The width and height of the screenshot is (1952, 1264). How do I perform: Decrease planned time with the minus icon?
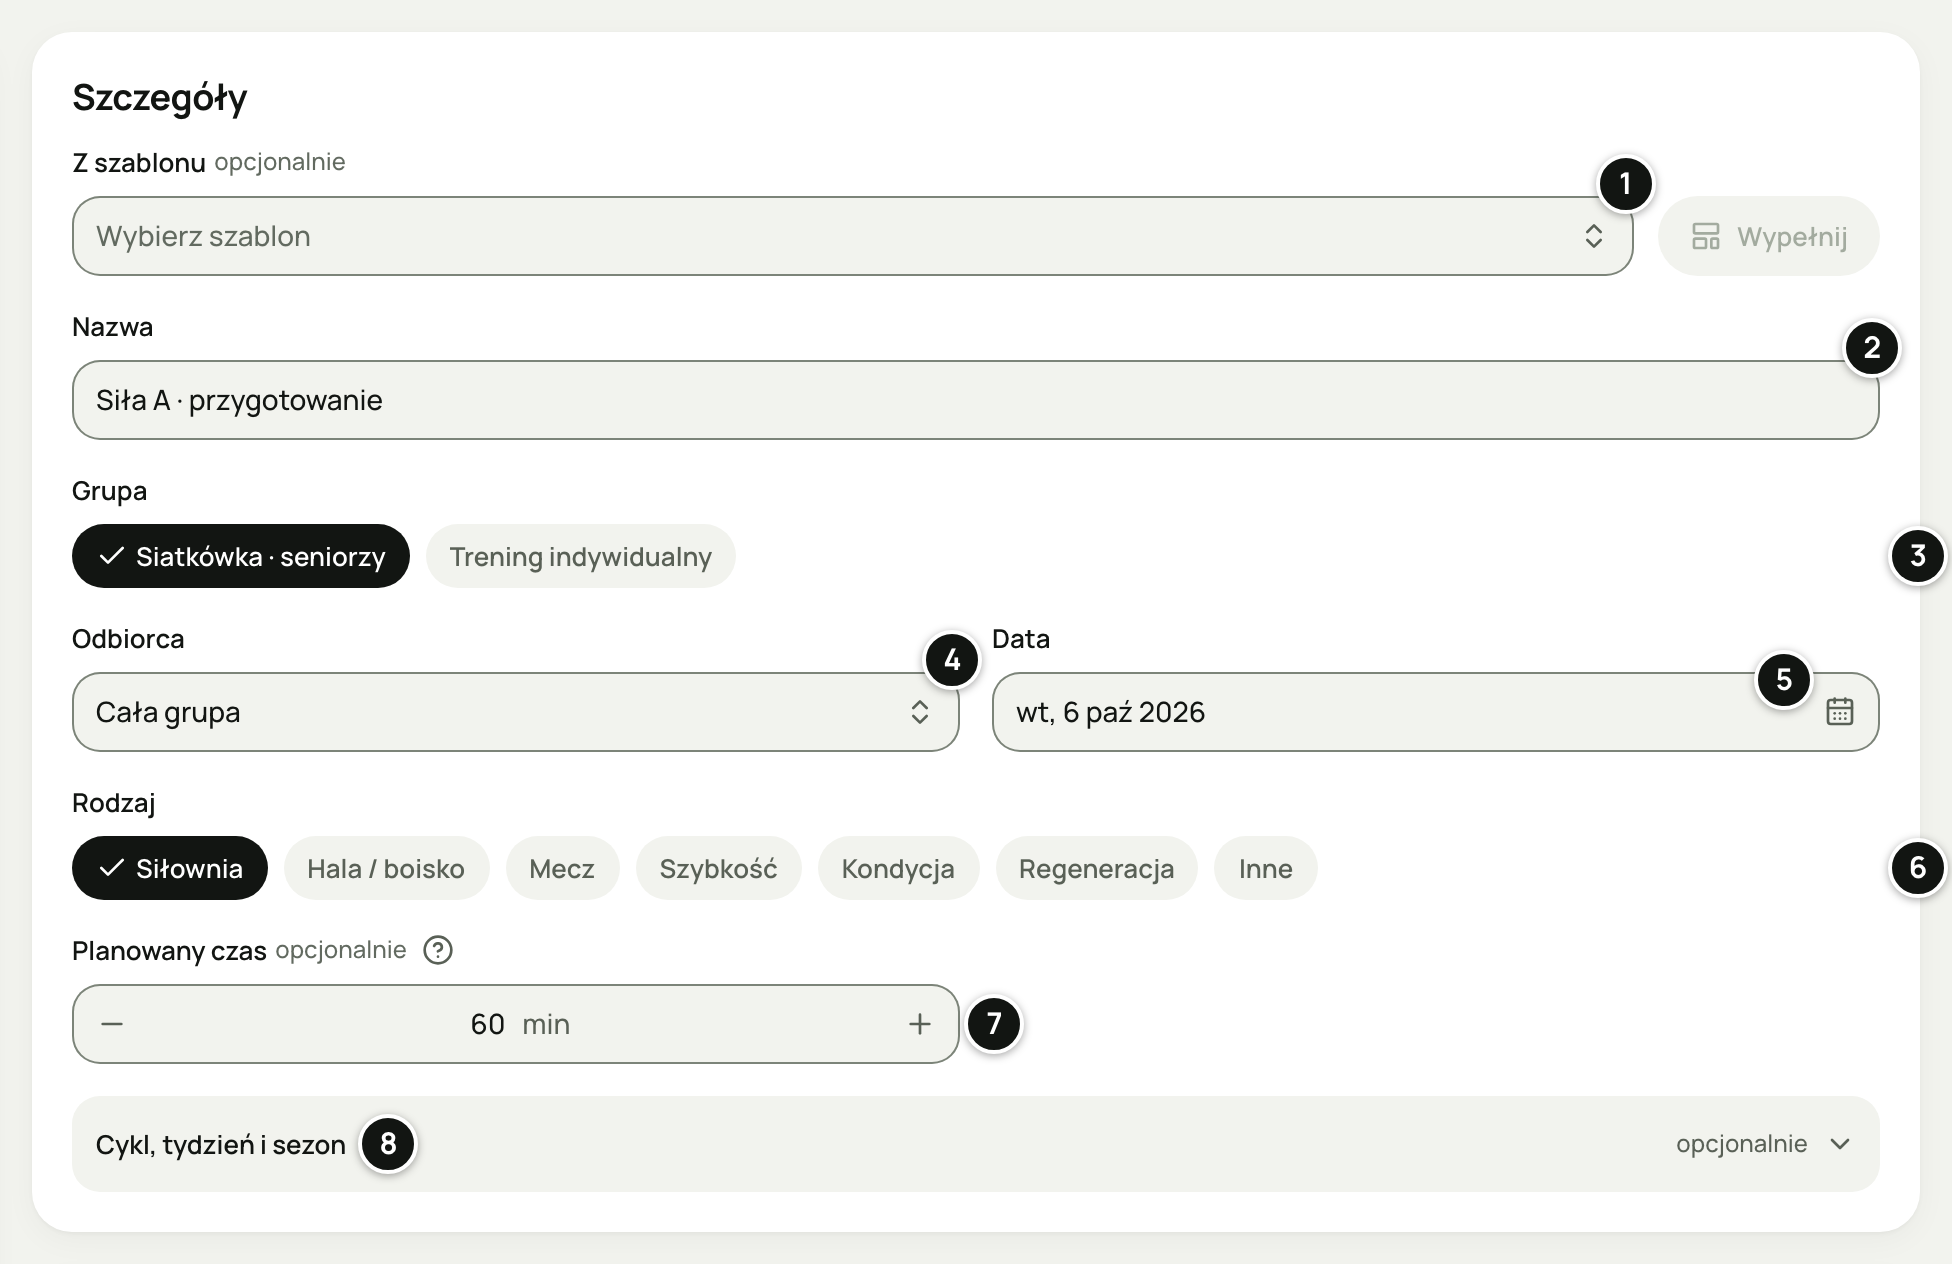click(112, 1024)
